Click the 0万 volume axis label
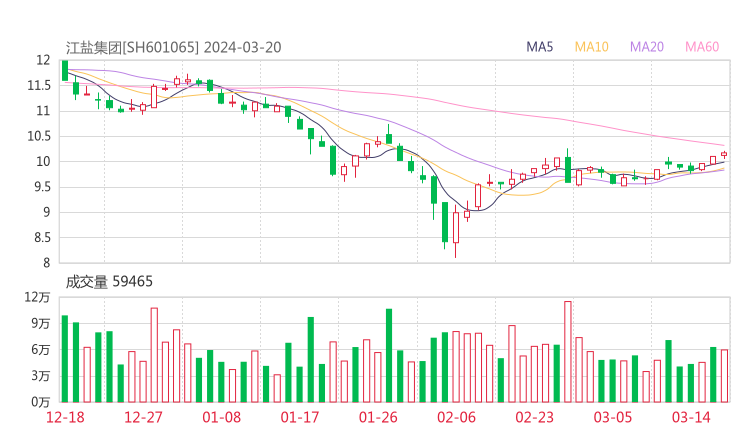This screenshot has height=440, width=740. tap(41, 402)
